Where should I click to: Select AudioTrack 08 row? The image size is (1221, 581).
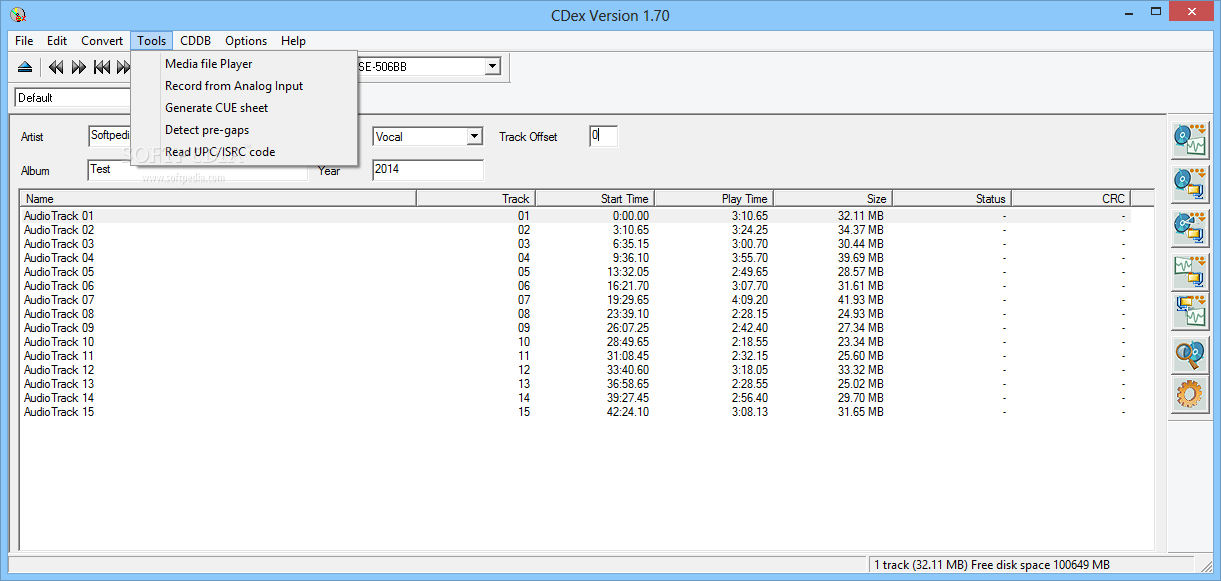pos(587,314)
